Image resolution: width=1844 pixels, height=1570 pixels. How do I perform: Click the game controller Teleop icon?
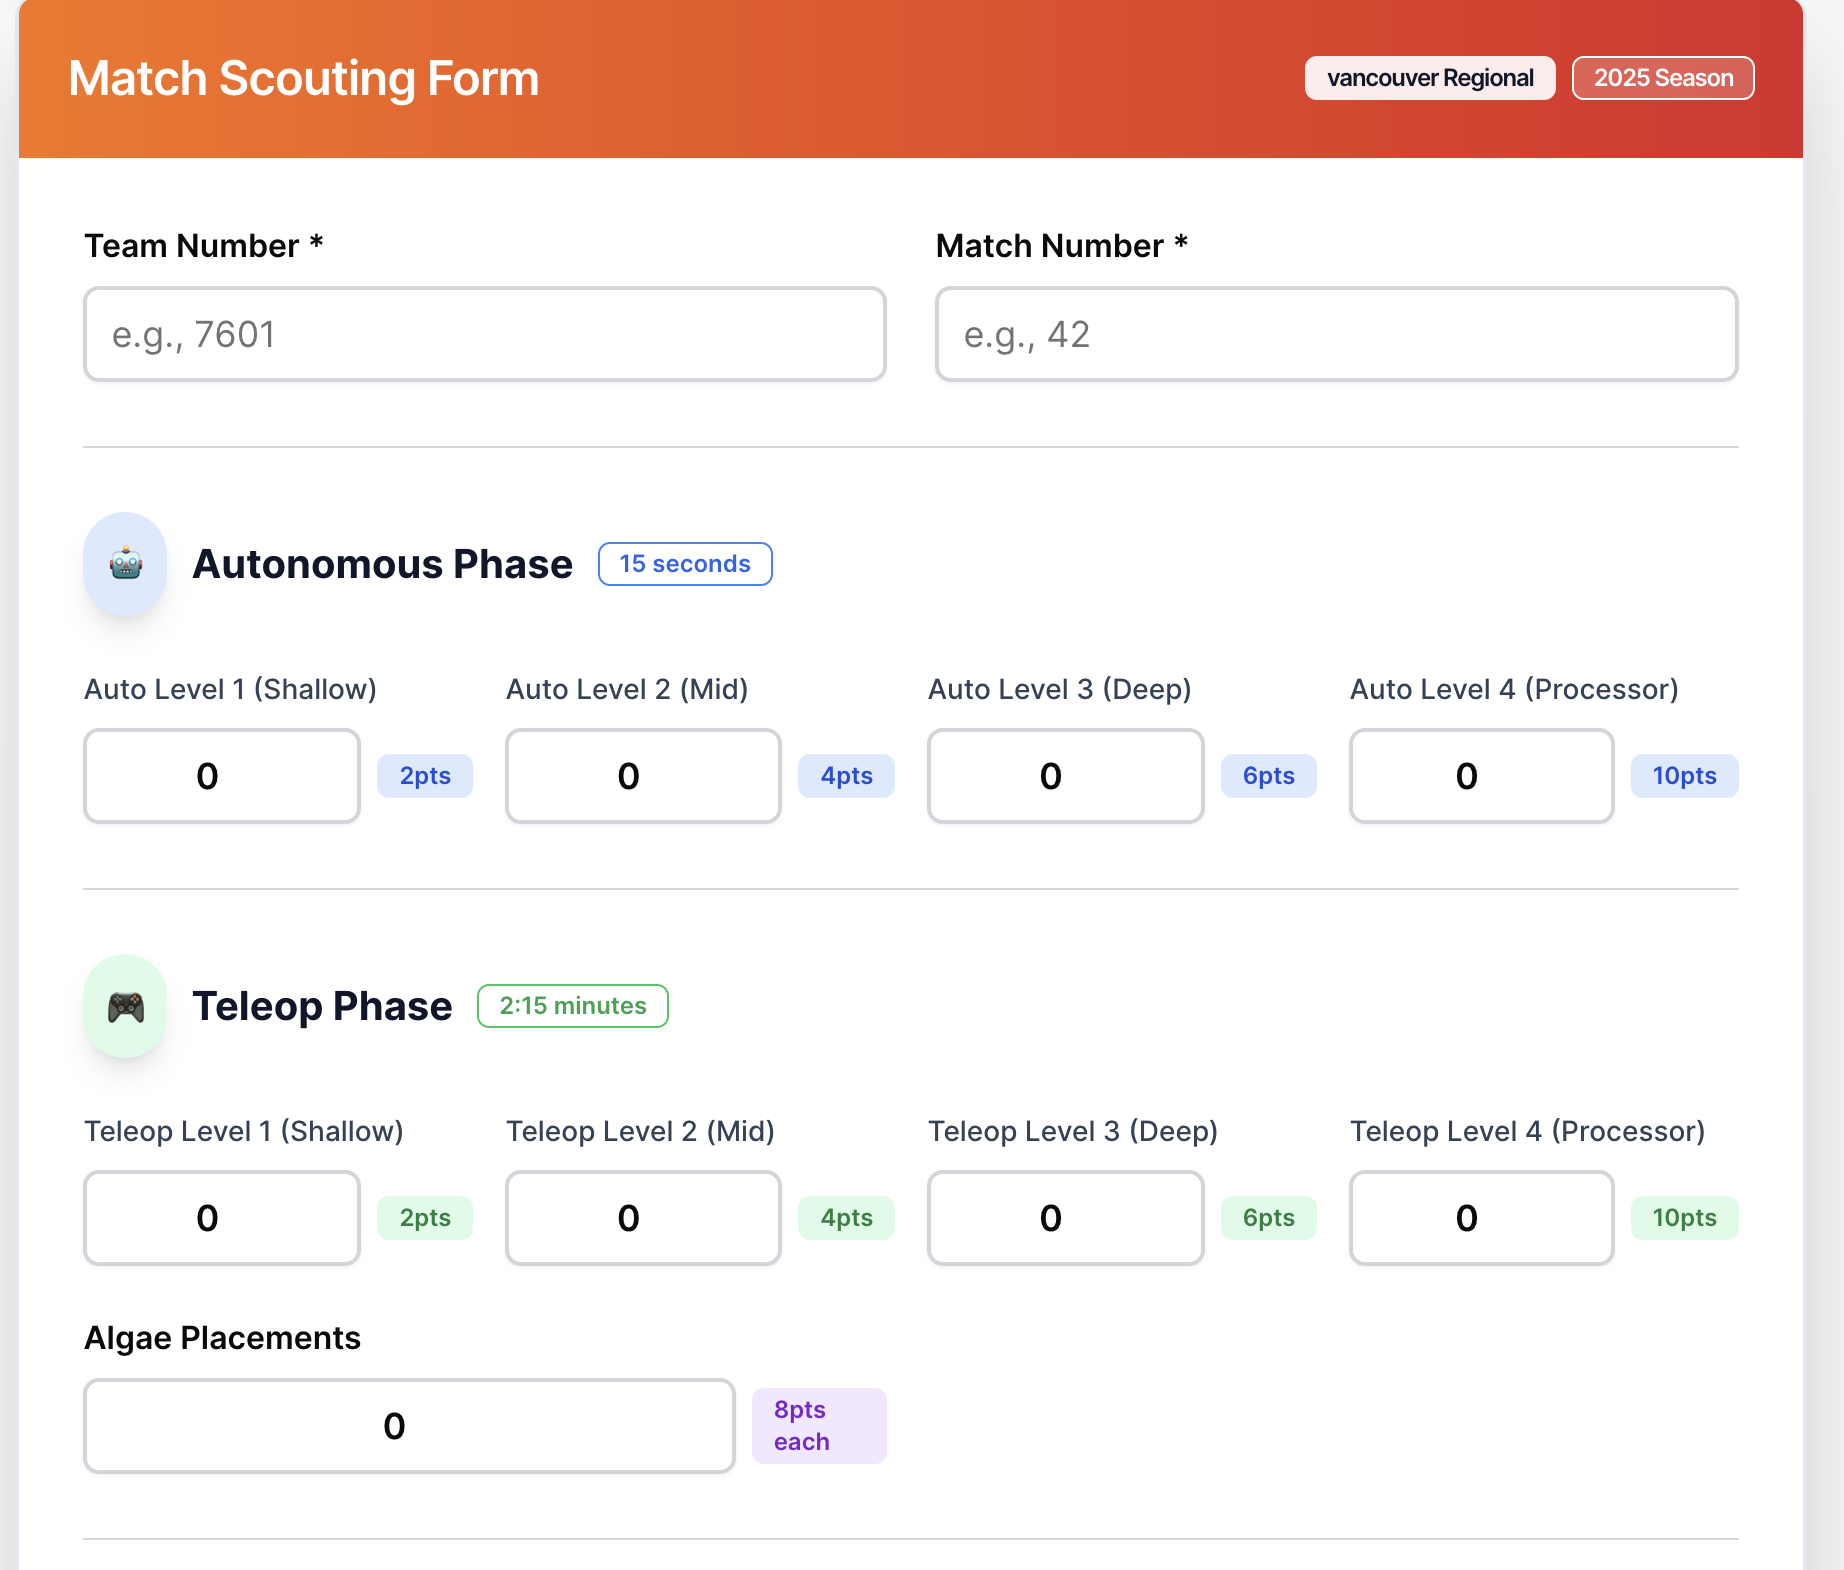click(125, 1006)
